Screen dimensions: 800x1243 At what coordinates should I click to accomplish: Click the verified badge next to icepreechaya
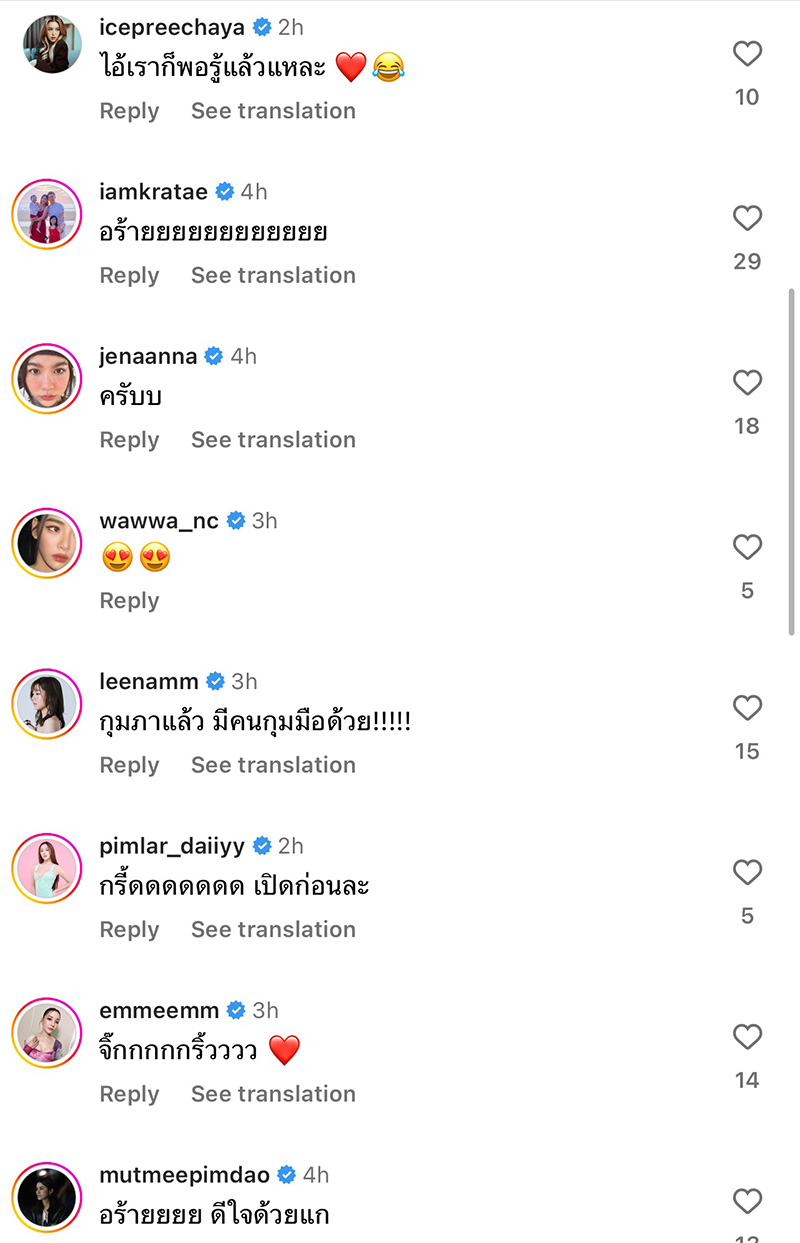point(261,27)
